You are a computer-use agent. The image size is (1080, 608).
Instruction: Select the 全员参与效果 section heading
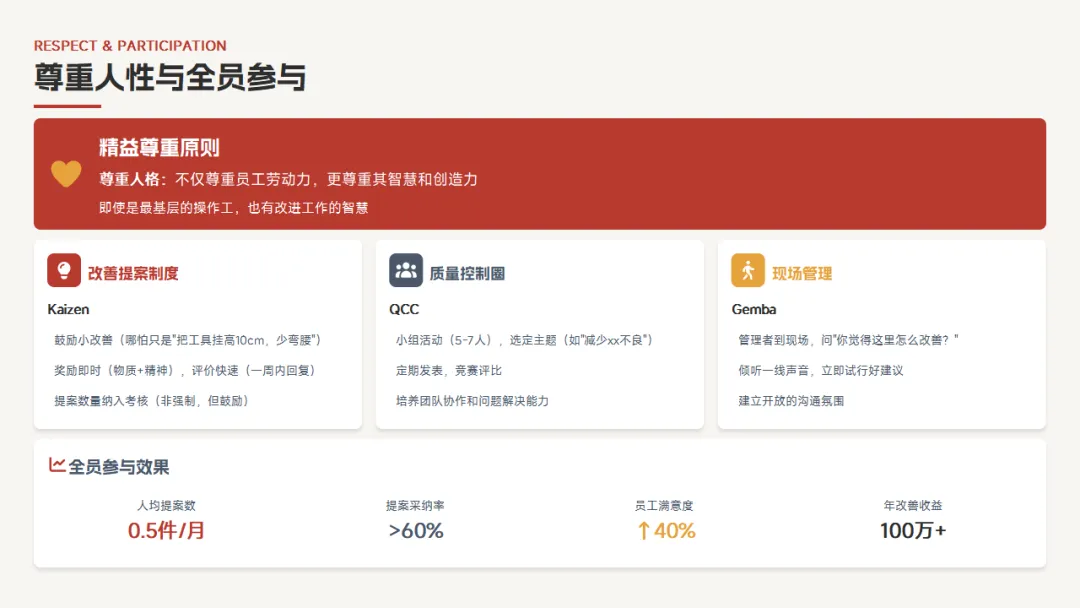pyautogui.click(x=119, y=467)
